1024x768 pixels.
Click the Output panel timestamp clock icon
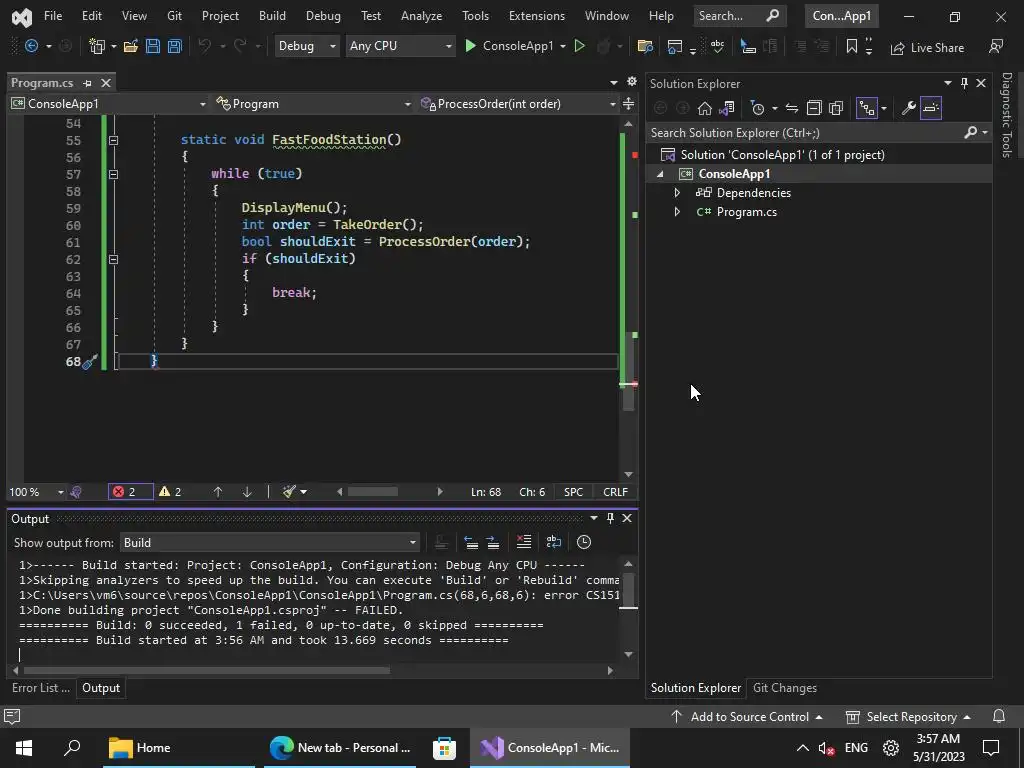tap(584, 542)
